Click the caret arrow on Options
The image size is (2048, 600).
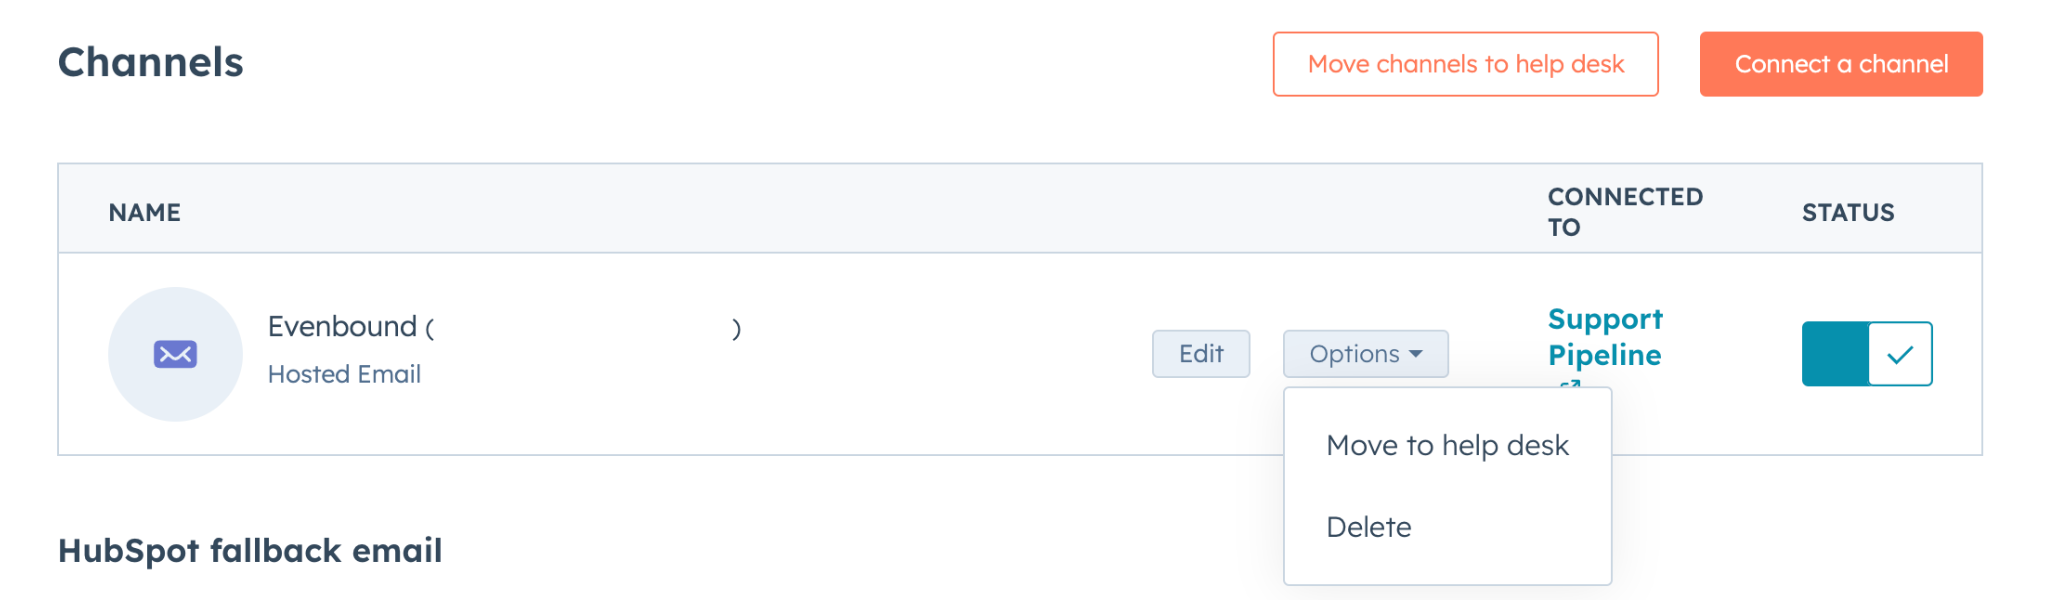point(1416,354)
